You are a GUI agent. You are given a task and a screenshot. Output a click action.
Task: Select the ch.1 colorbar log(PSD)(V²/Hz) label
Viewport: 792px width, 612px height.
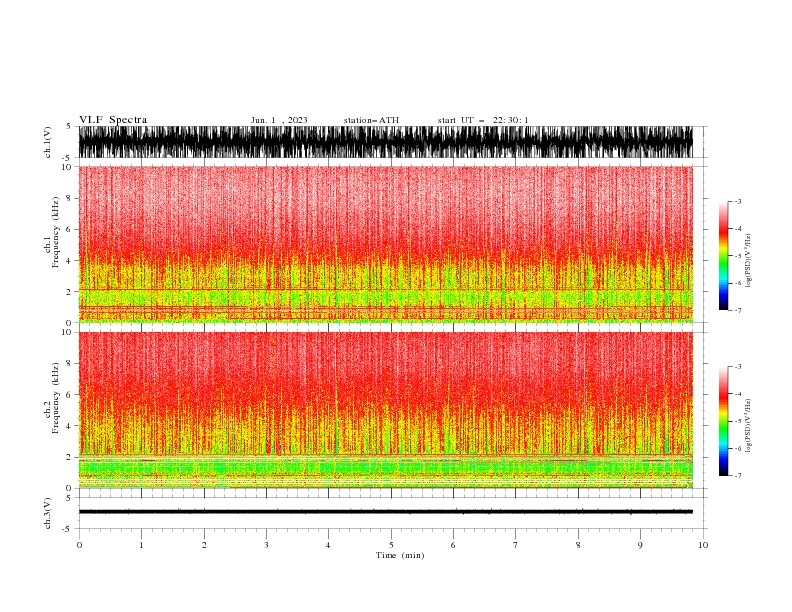tap(749, 261)
